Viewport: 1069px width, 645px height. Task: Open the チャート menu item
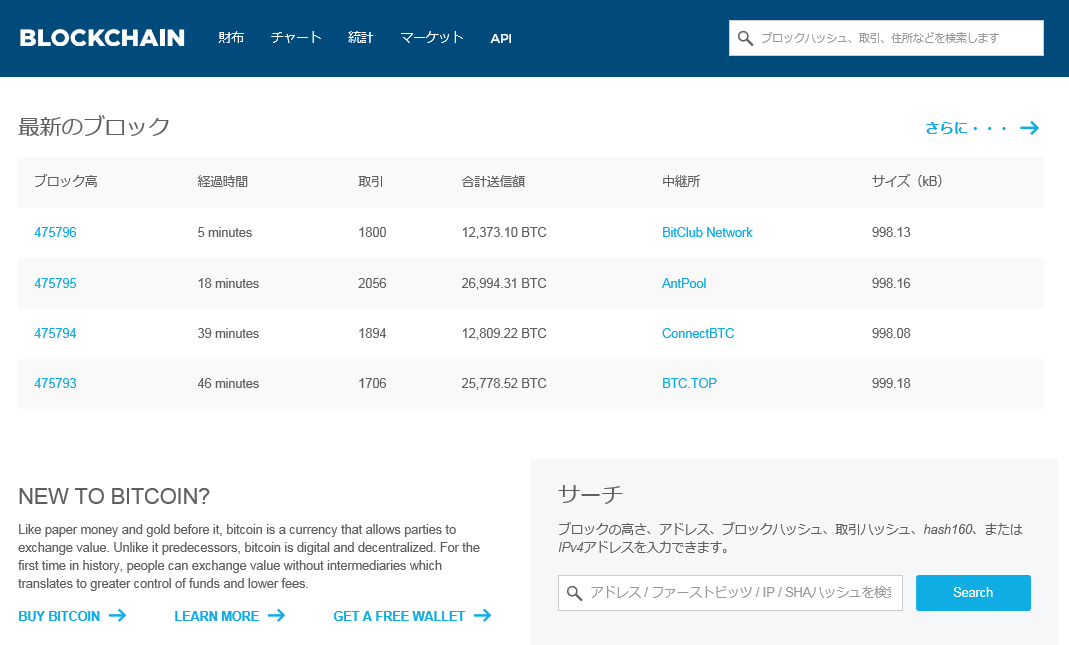point(296,38)
